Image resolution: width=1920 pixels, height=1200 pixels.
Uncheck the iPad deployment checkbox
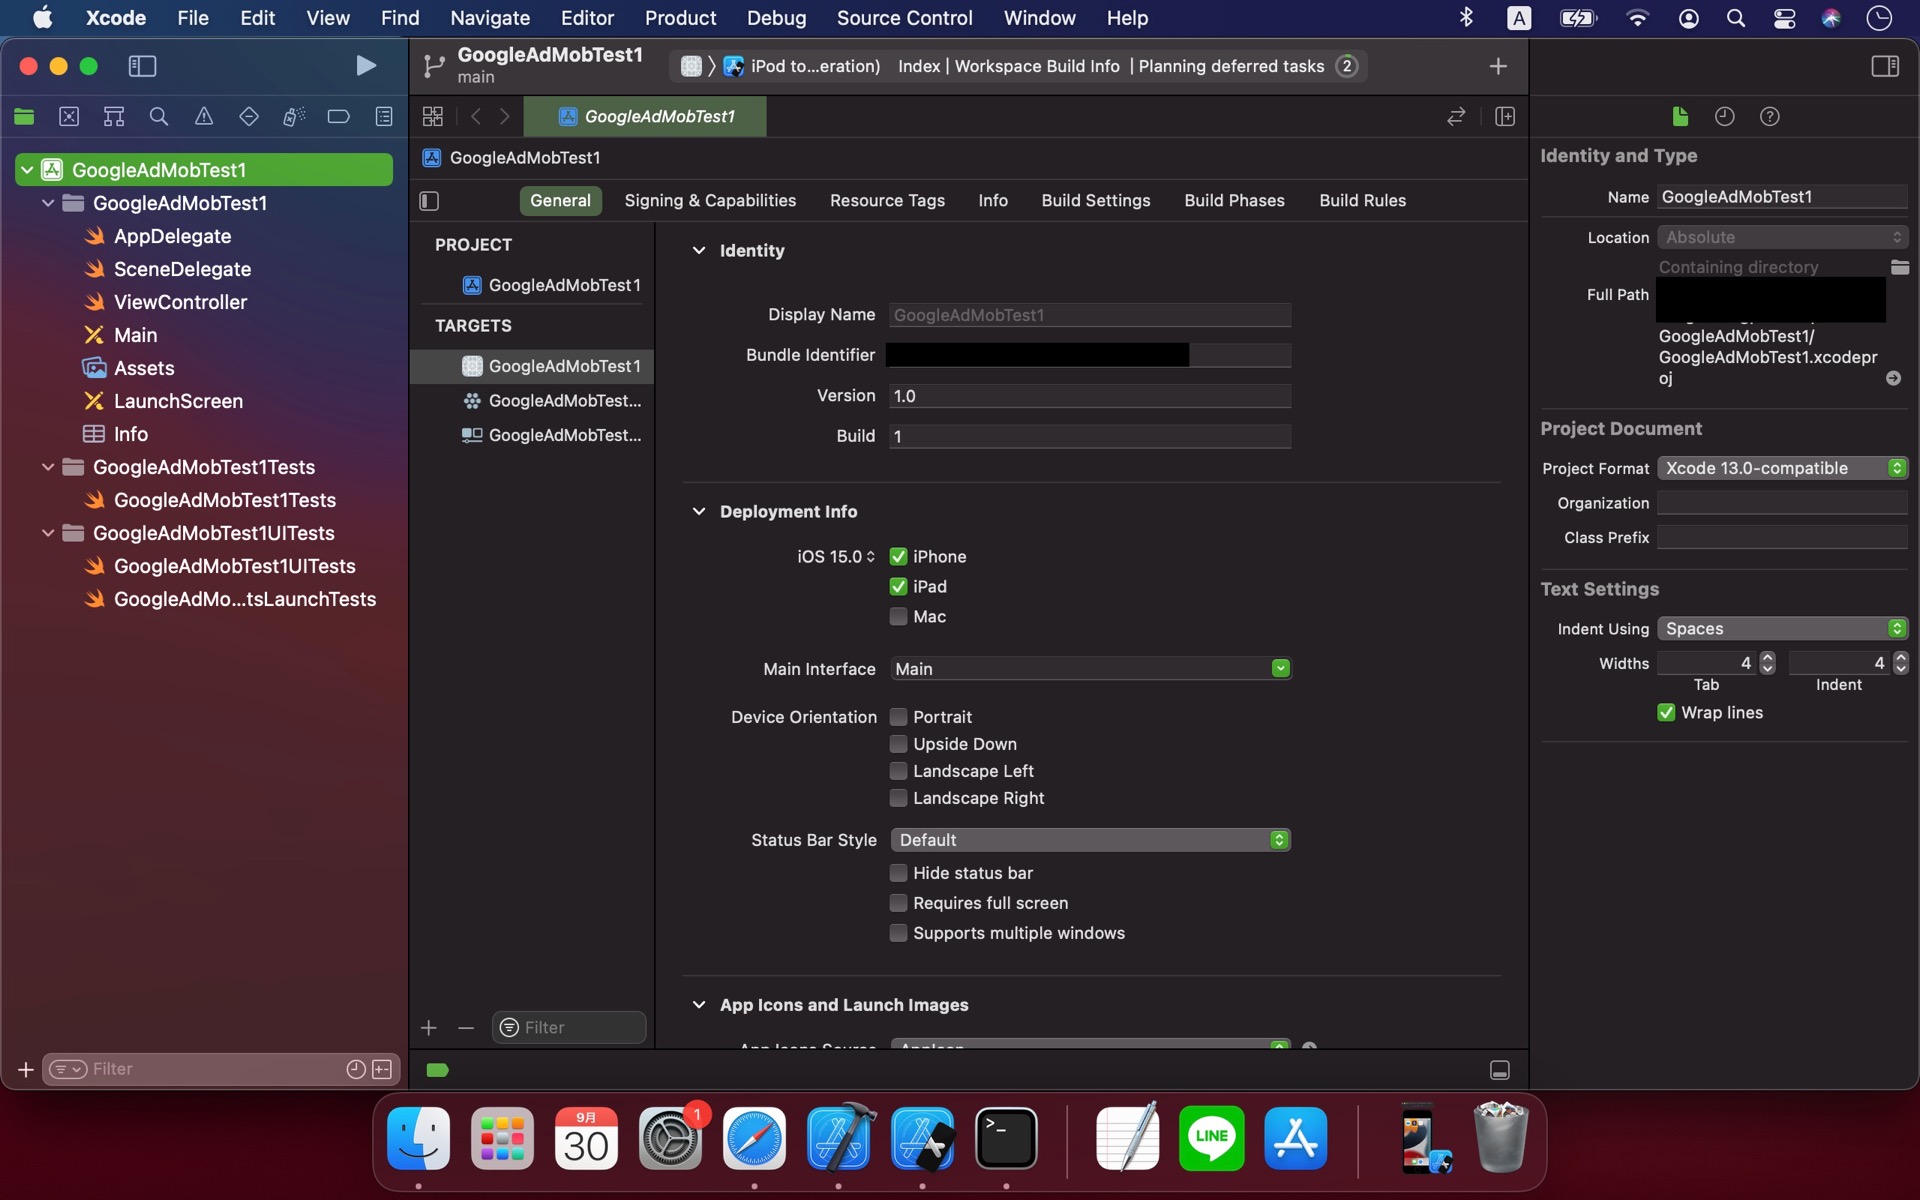(898, 587)
